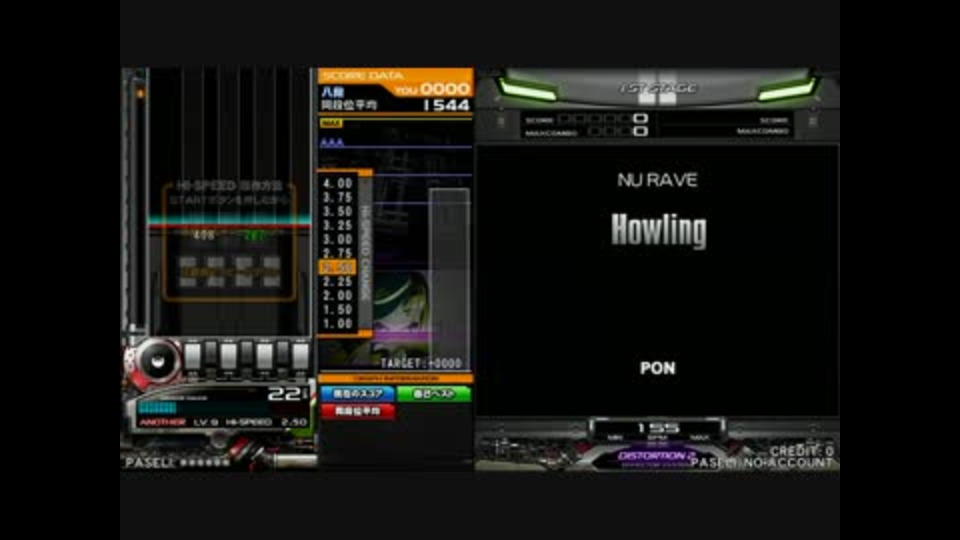Select hi-speed 3.50 in list
960x540 pixels.
(x=337, y=211)
